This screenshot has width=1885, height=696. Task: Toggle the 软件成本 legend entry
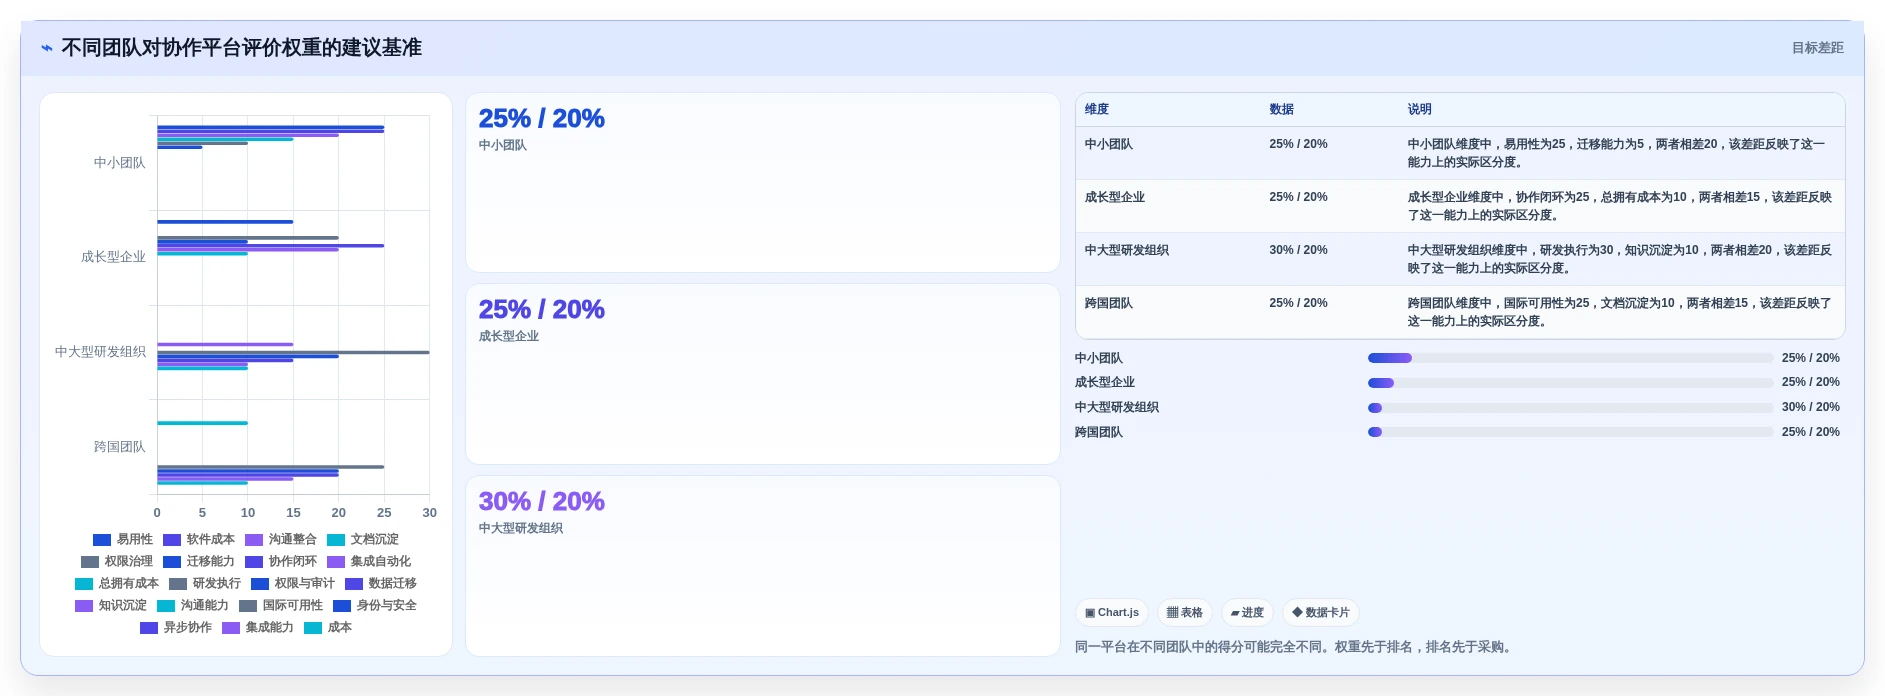(x=199, y=539)
